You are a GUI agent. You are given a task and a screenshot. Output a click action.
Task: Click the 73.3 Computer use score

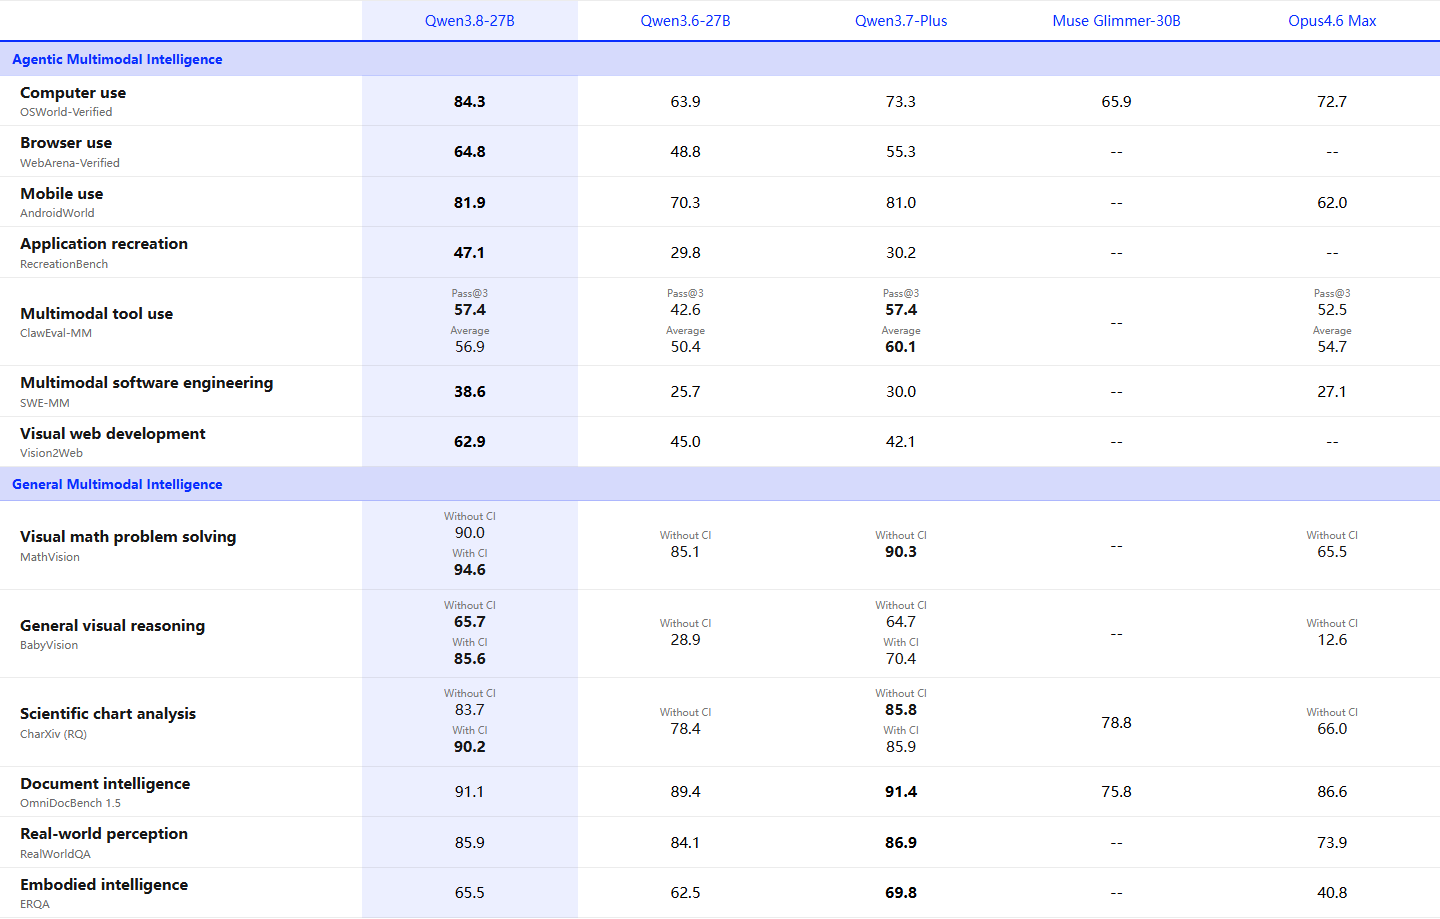[901, 102]
